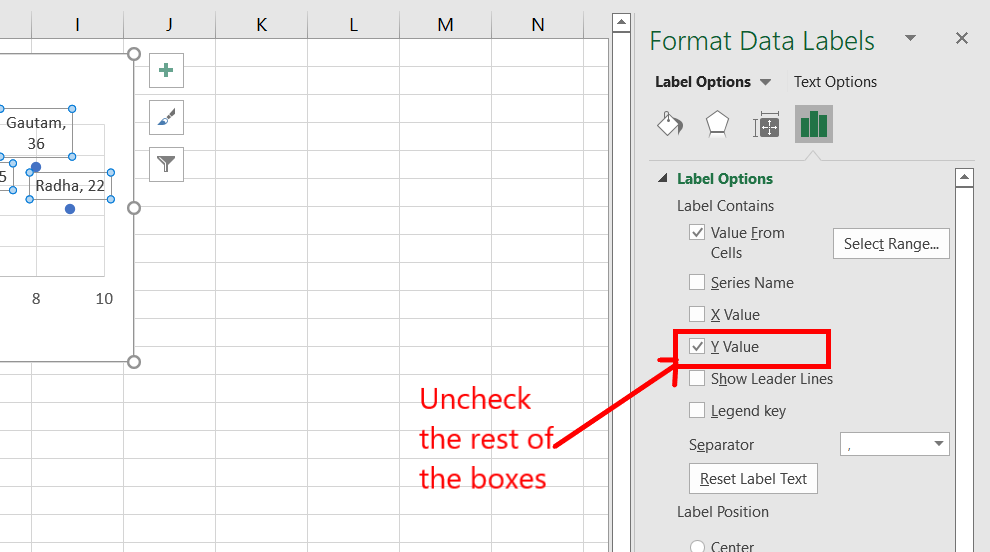Enable the Legend key checkbox
This screenshot has width=990, height=552.
[697, 411]
